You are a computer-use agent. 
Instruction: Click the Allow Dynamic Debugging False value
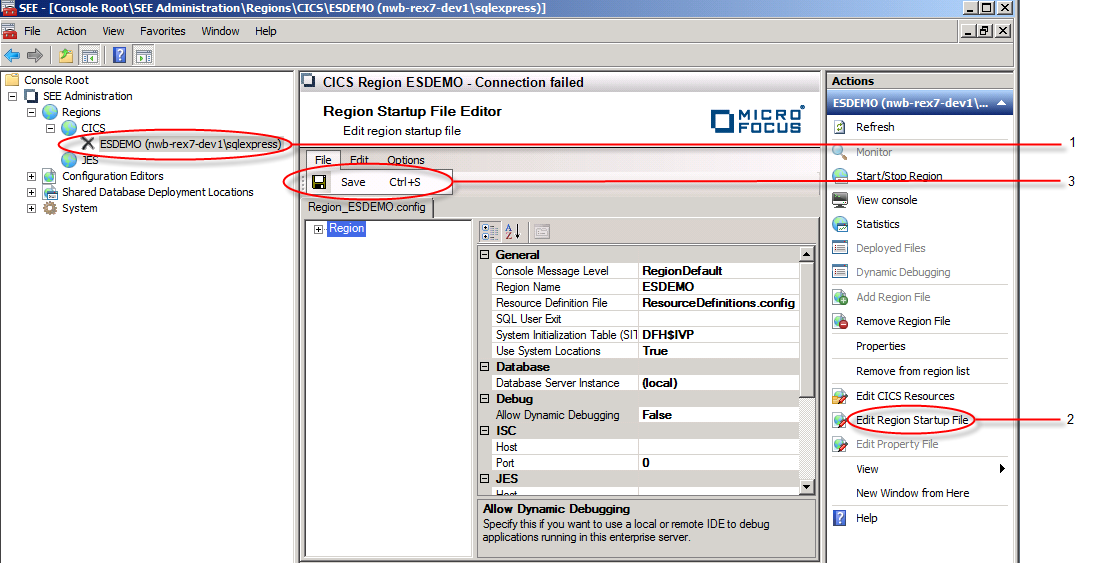coord(718,415)
